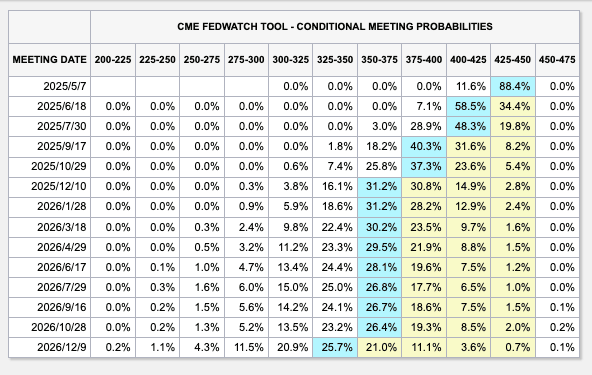592x375 pixels.
Task: Click the 88.4% cell for 2025/5/7
Action: [x=512, y=86]
